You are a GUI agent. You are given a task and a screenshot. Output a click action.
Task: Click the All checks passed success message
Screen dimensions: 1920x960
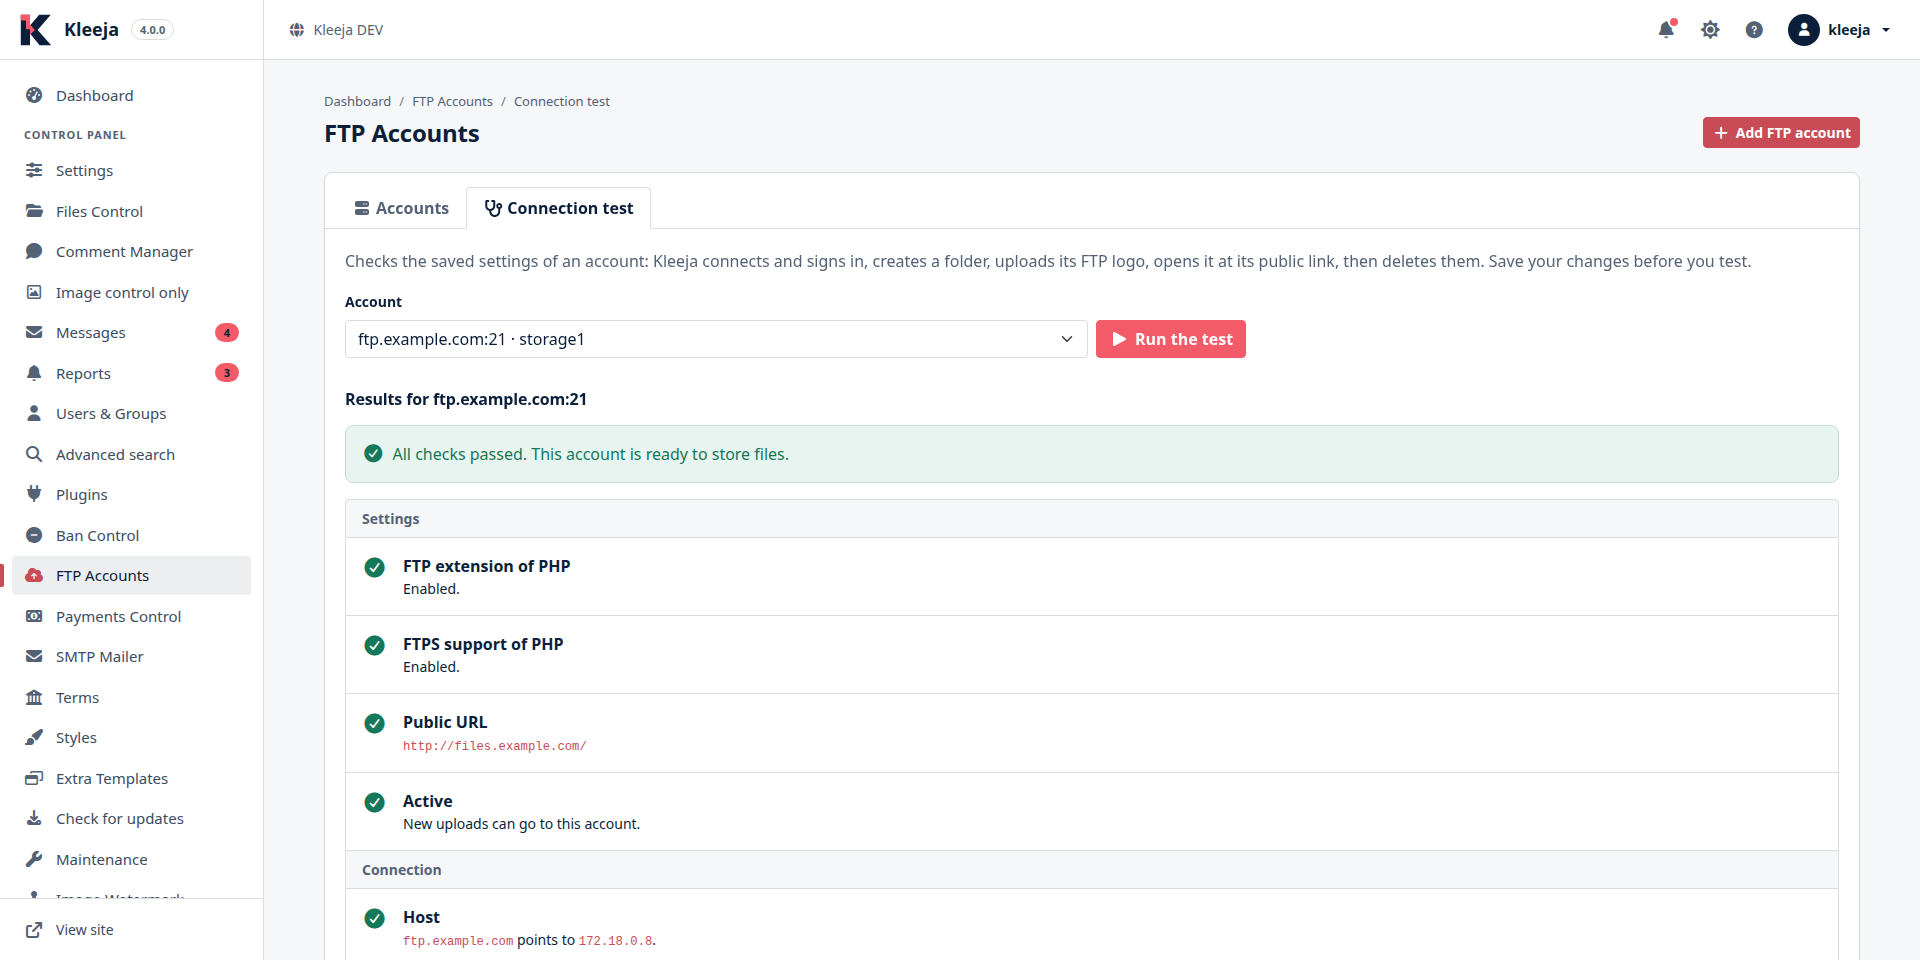pyautogui.click(x=1092, y=454)
